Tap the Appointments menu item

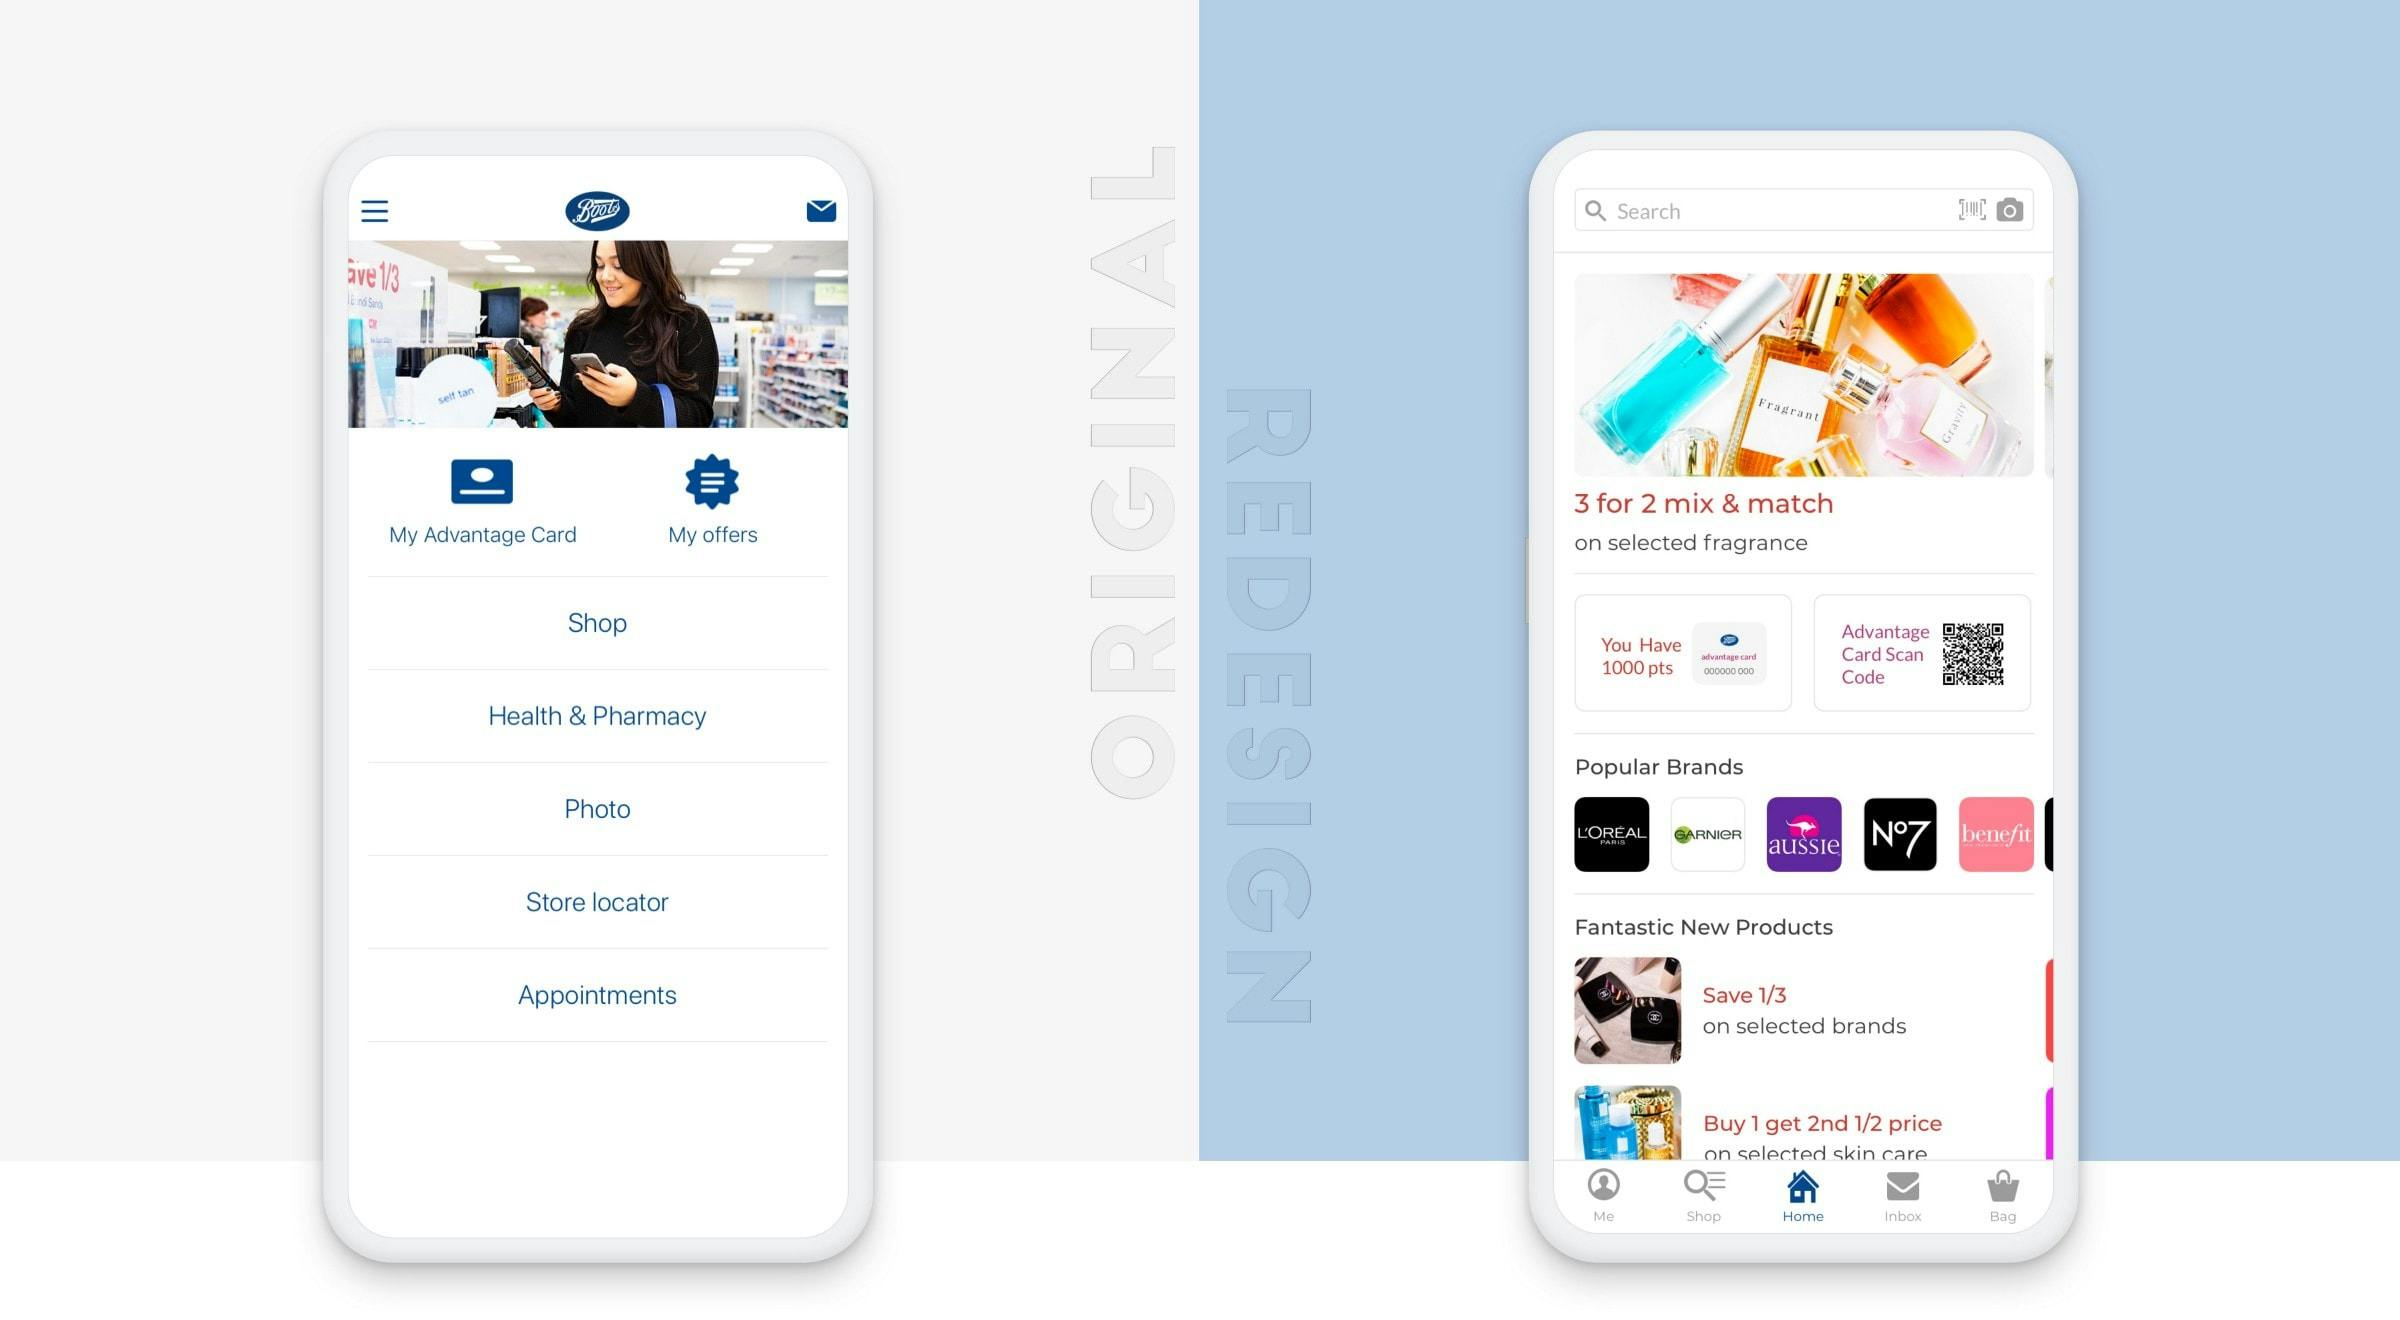(x=596, y=993)
